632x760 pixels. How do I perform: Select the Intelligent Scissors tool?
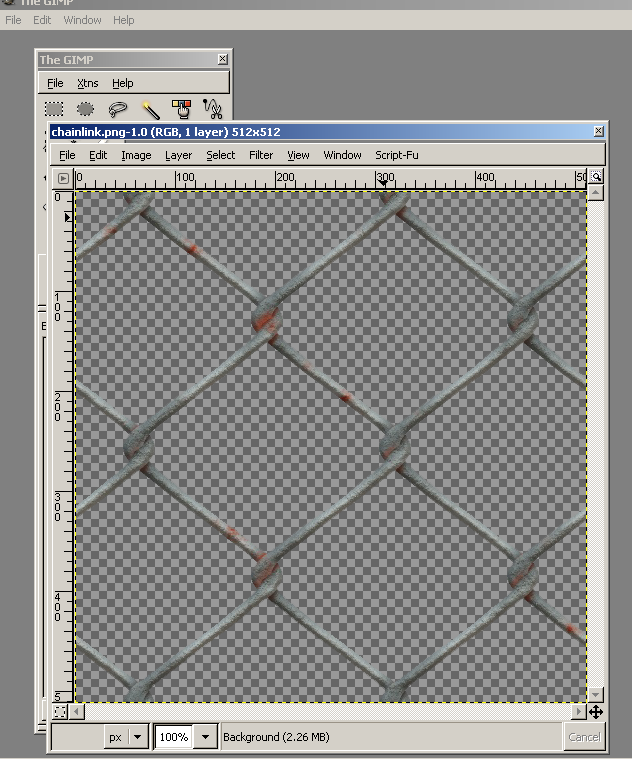[x=212, y=109]
